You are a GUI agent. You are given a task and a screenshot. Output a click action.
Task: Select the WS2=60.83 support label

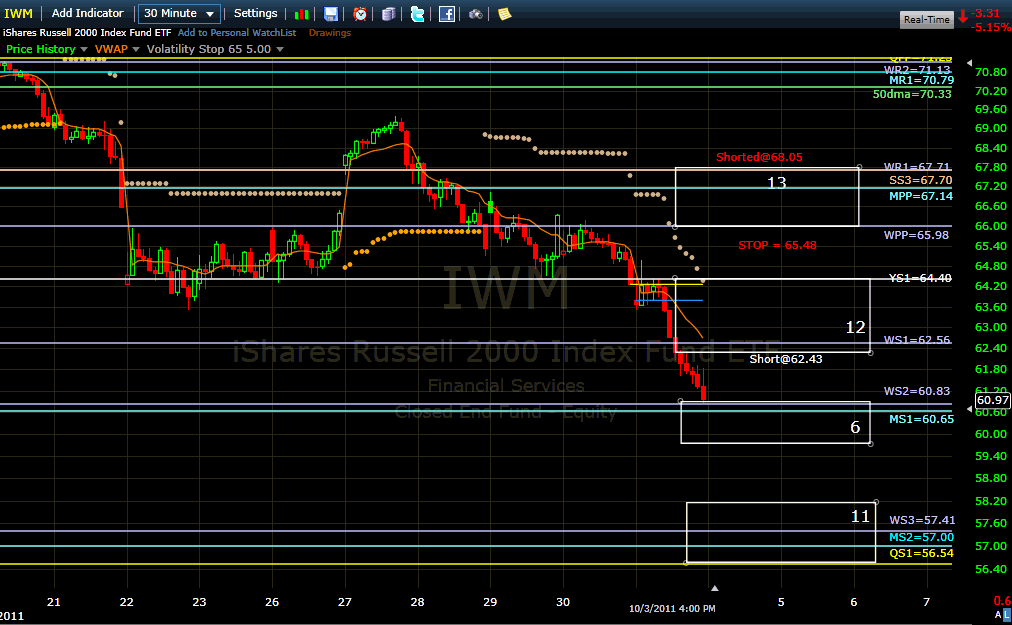916,391
